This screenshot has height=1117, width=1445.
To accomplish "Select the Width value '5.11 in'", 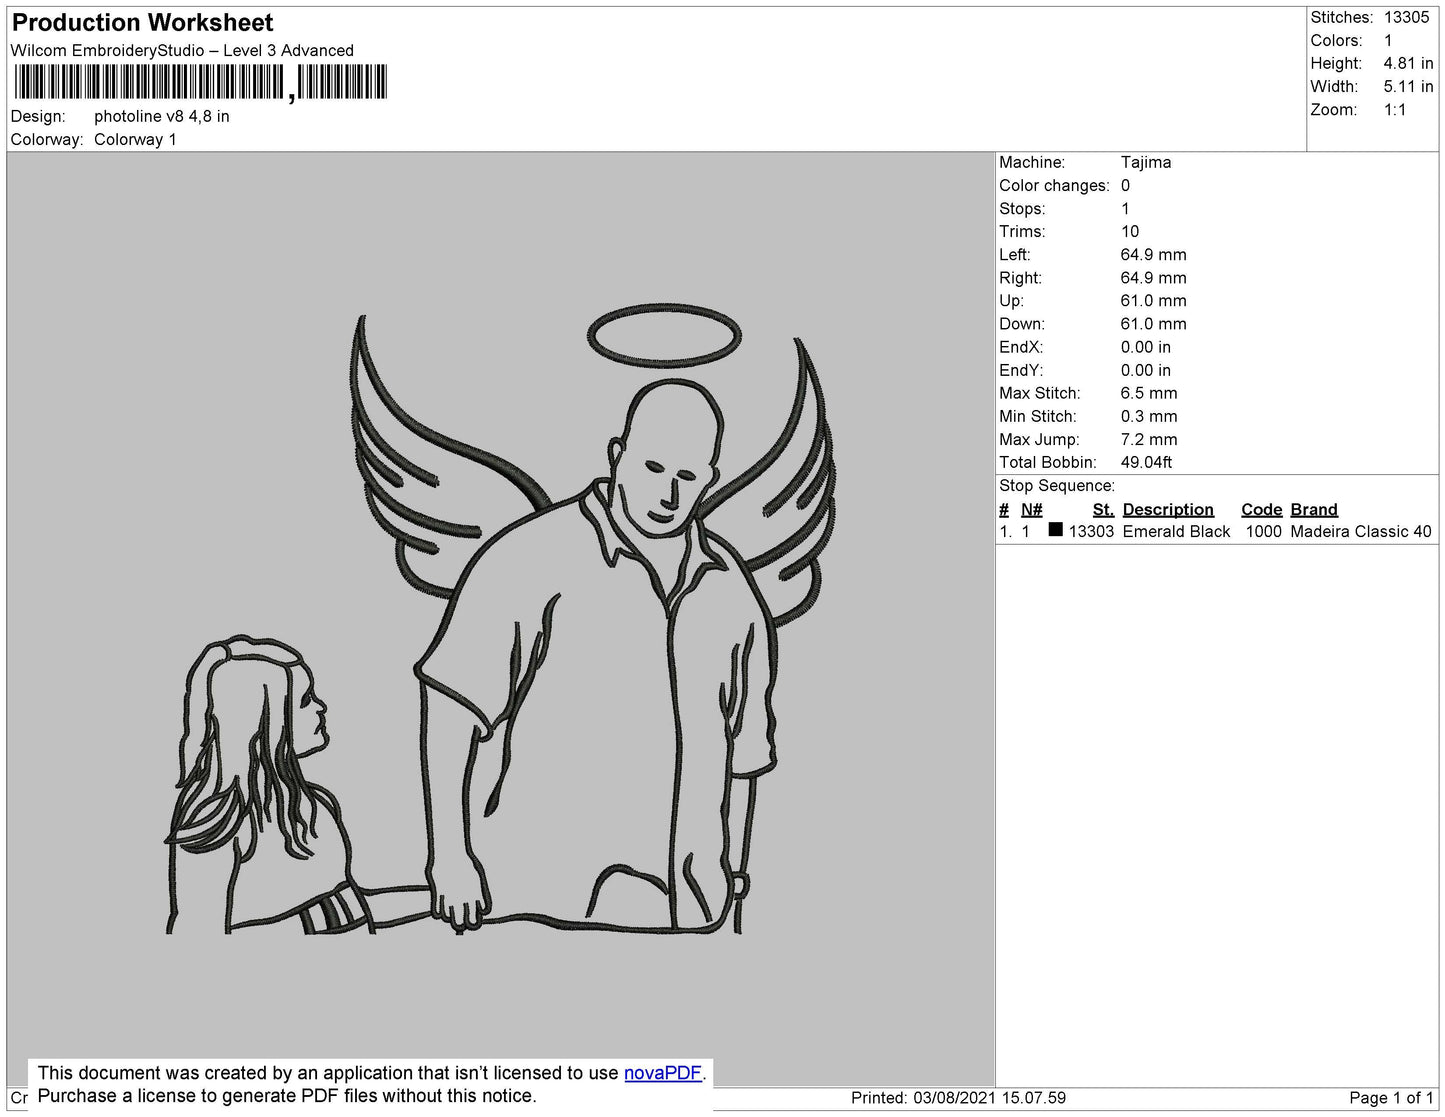I will click(1408, 87).
